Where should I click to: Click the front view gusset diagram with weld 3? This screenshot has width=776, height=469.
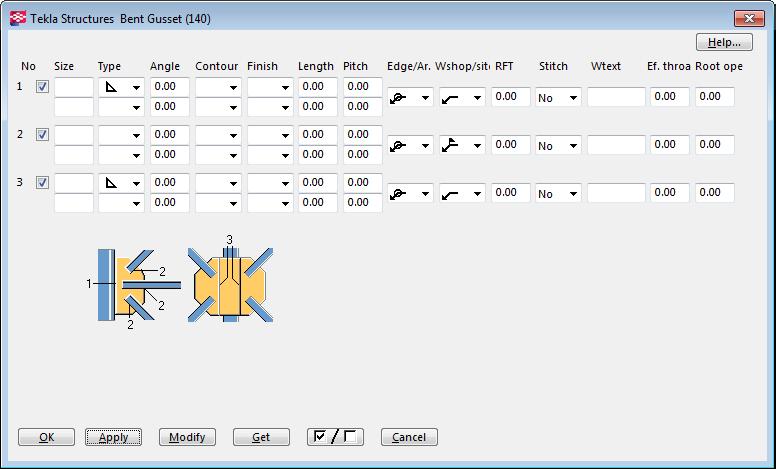click(231, 279)
